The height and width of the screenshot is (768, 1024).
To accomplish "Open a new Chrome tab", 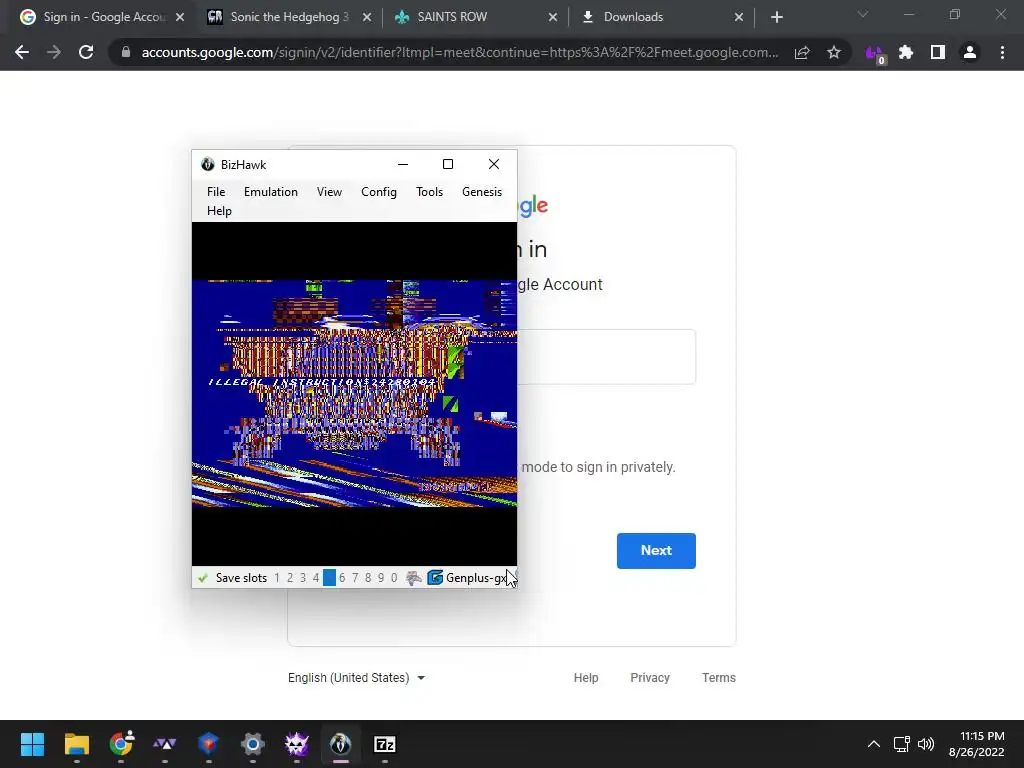I will [776, 18].
